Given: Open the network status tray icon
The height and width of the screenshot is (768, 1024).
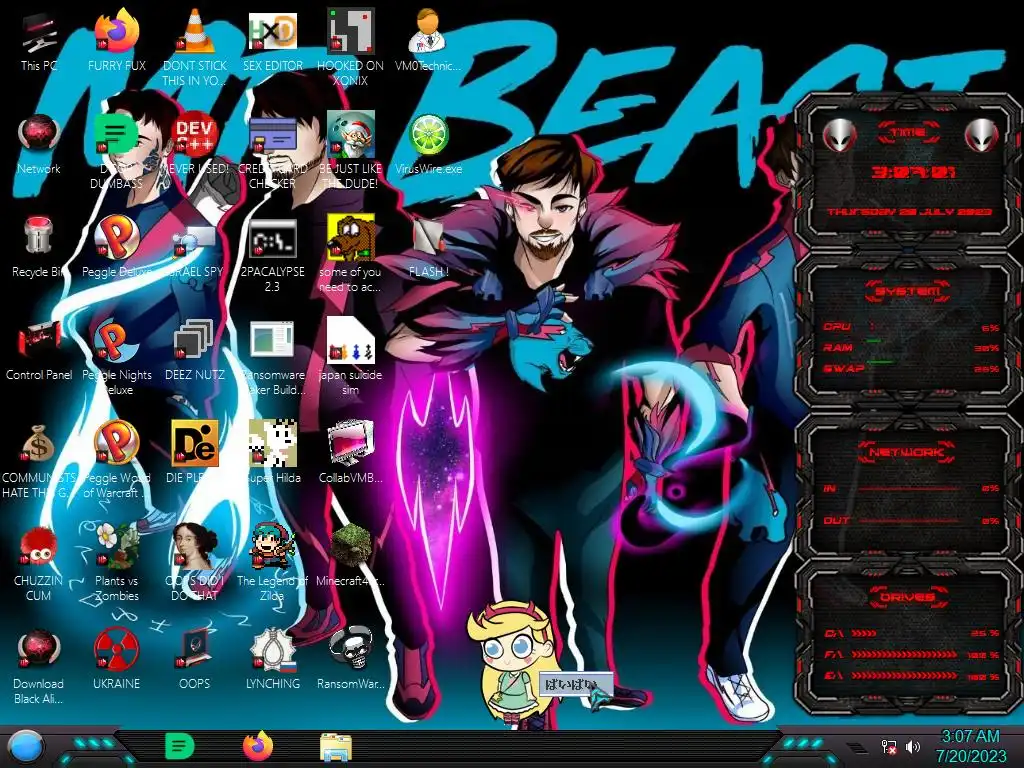Looking at the screenshot, I should coord(888,746).
